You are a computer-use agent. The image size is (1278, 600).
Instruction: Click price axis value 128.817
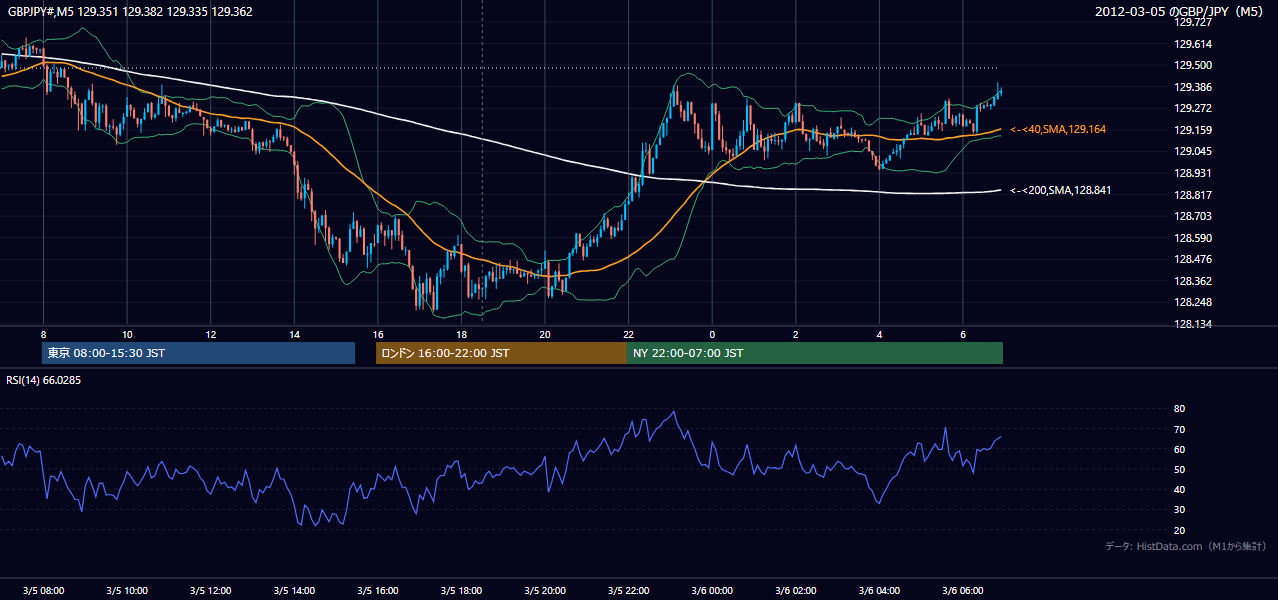(1192, 195)
